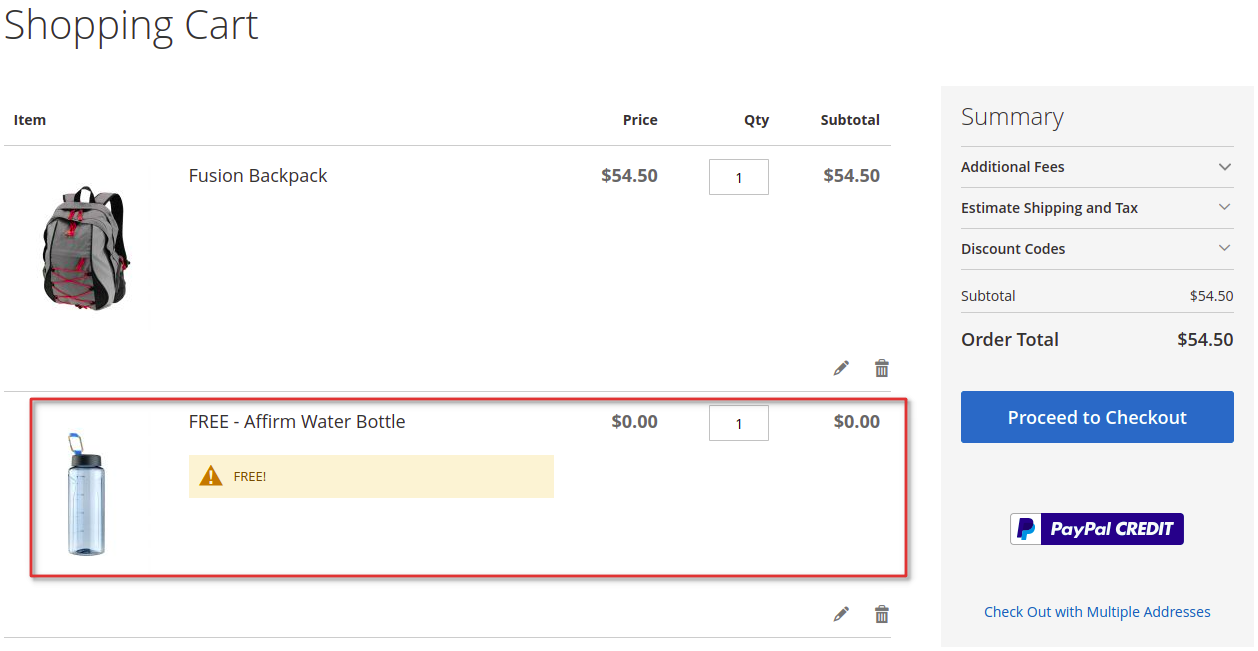Screen dimensions: 1258x651
Task: Click pencil icon for FREE Affirm Water Bottle
Action: pyautogui.click(x=841, y=614)
